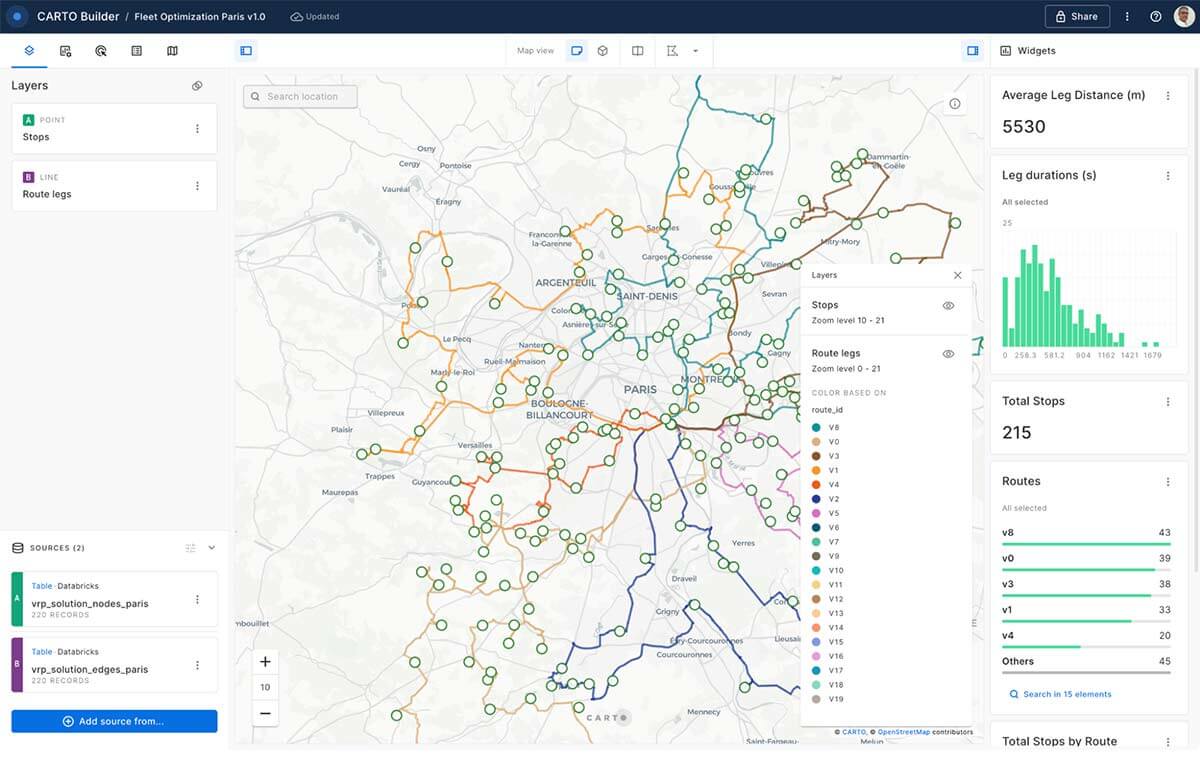Click the Share button

click(1077, 16)
